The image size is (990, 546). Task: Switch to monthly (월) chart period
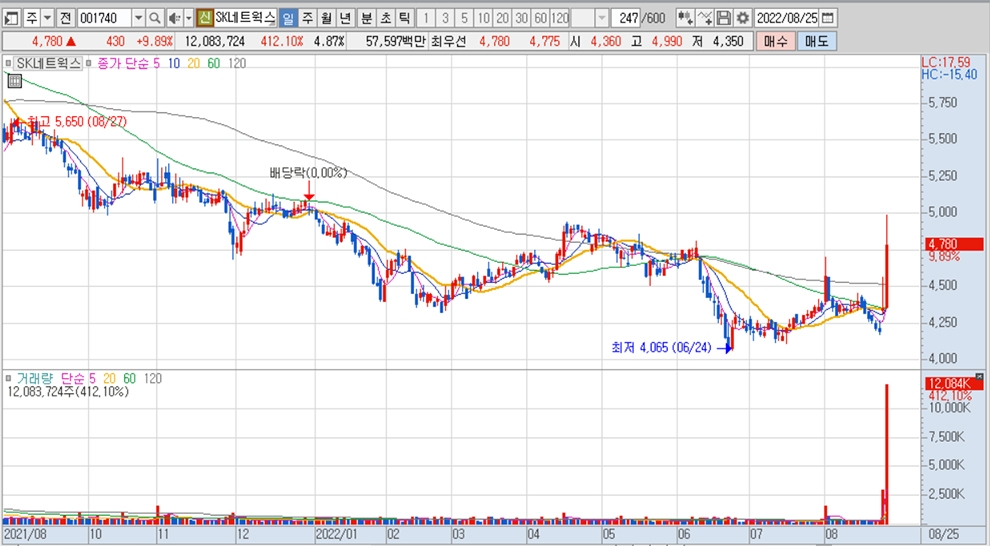(326, 18)
